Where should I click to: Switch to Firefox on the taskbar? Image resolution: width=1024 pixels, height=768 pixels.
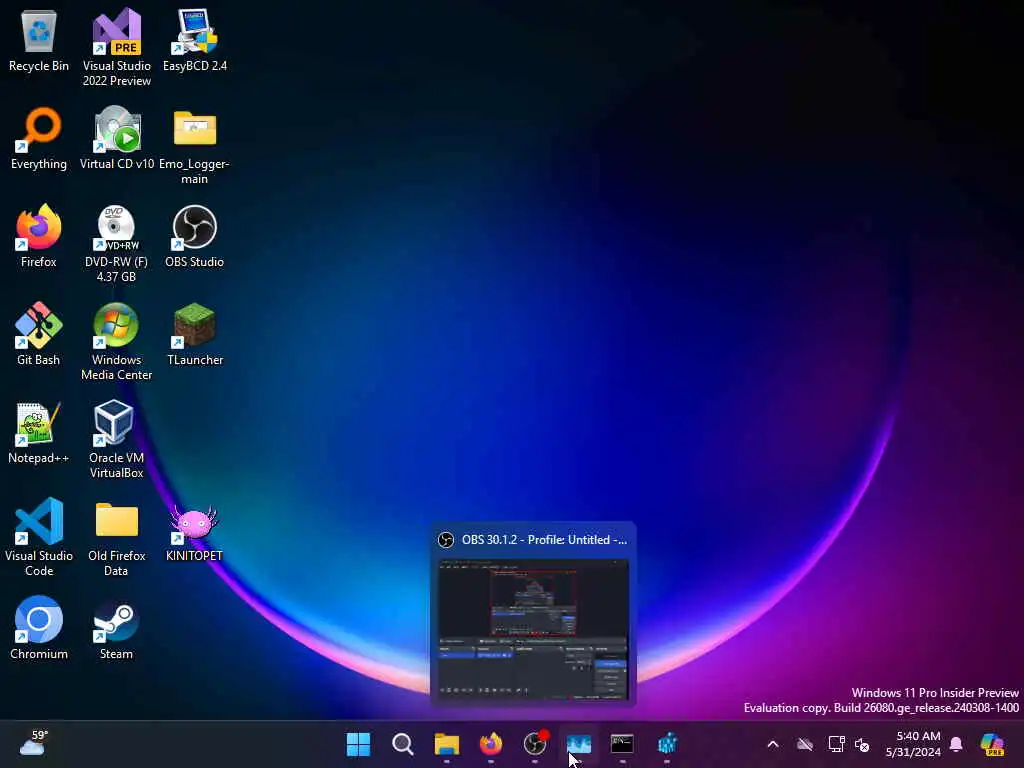pos(490,744)
